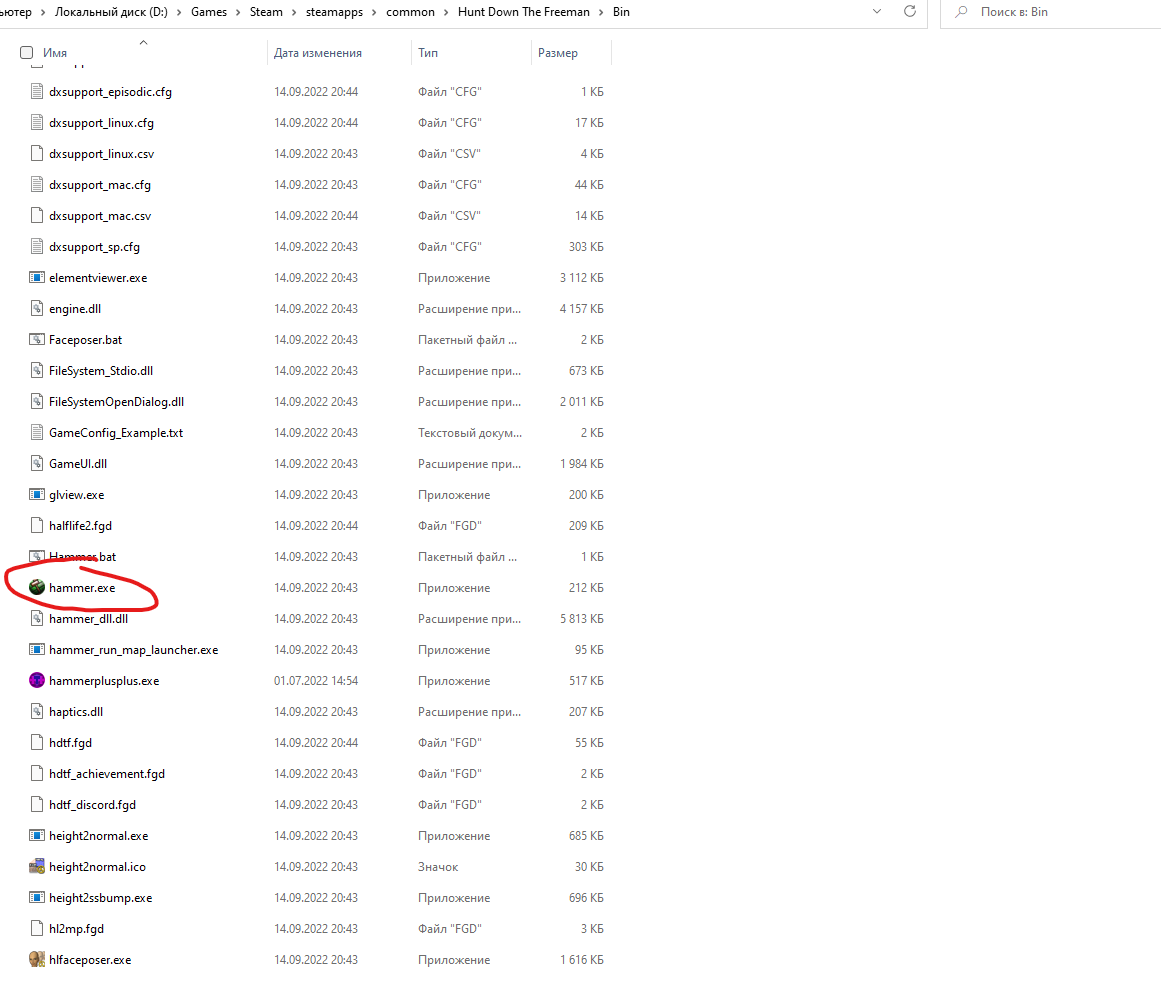This screenshot has height=986, width=1161.
Task: Click the refresh button in address bar
Action: coord(910,11)
